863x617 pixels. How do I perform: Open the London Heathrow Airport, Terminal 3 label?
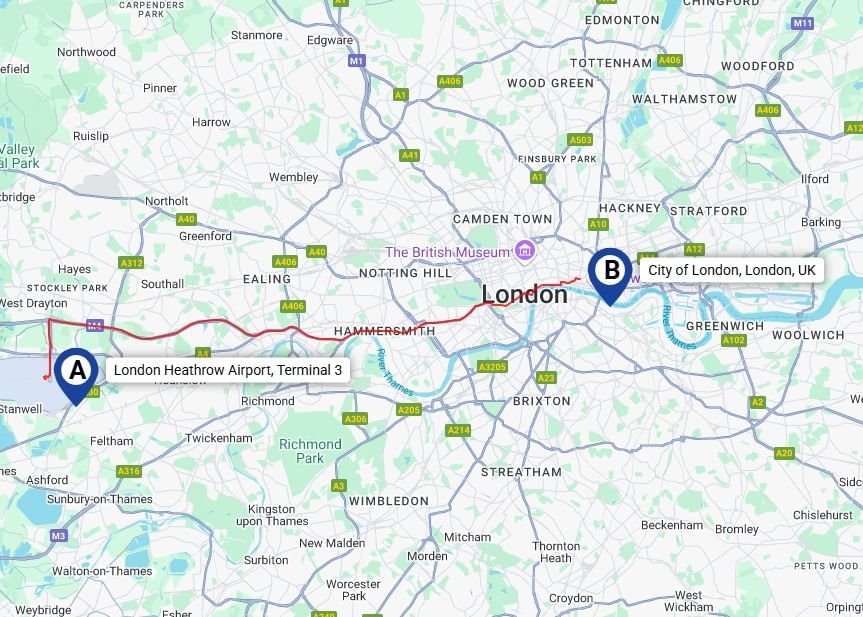tap(227, 370)
